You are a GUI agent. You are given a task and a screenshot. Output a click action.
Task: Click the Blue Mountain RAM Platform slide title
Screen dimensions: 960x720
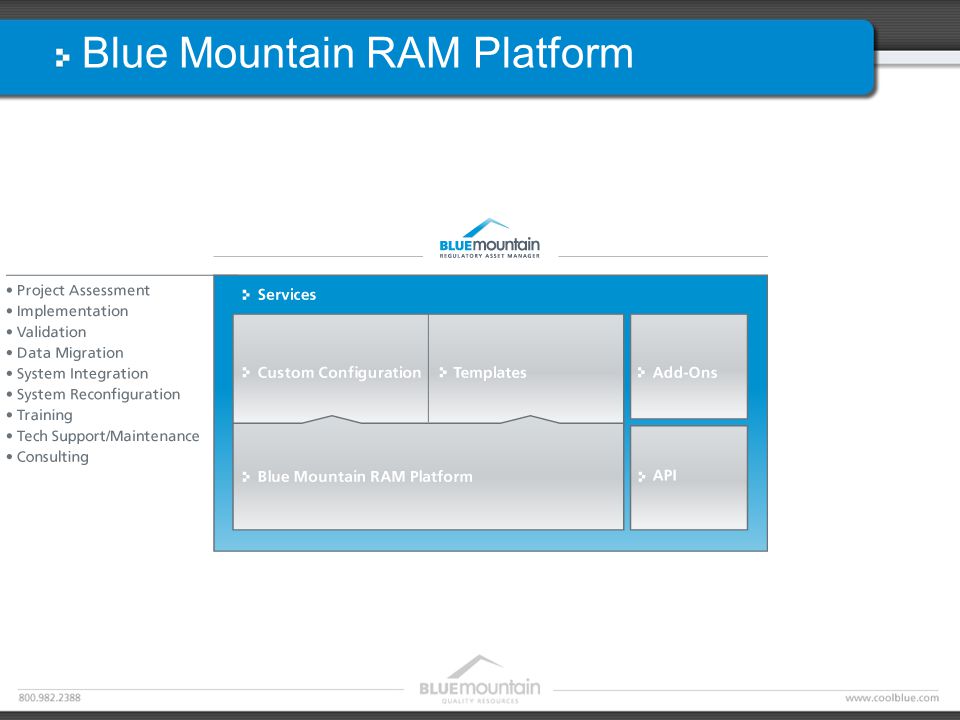coord(358,53)
